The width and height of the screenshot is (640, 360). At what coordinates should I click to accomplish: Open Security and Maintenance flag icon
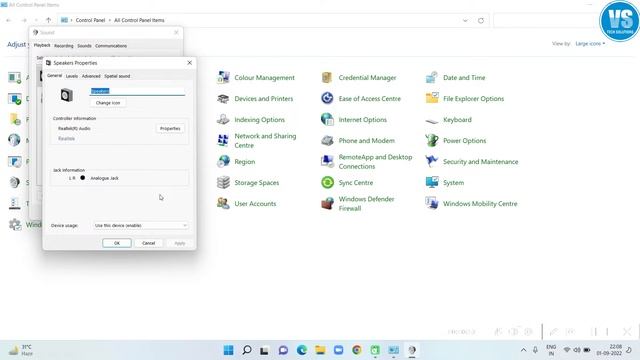[432, 162]
